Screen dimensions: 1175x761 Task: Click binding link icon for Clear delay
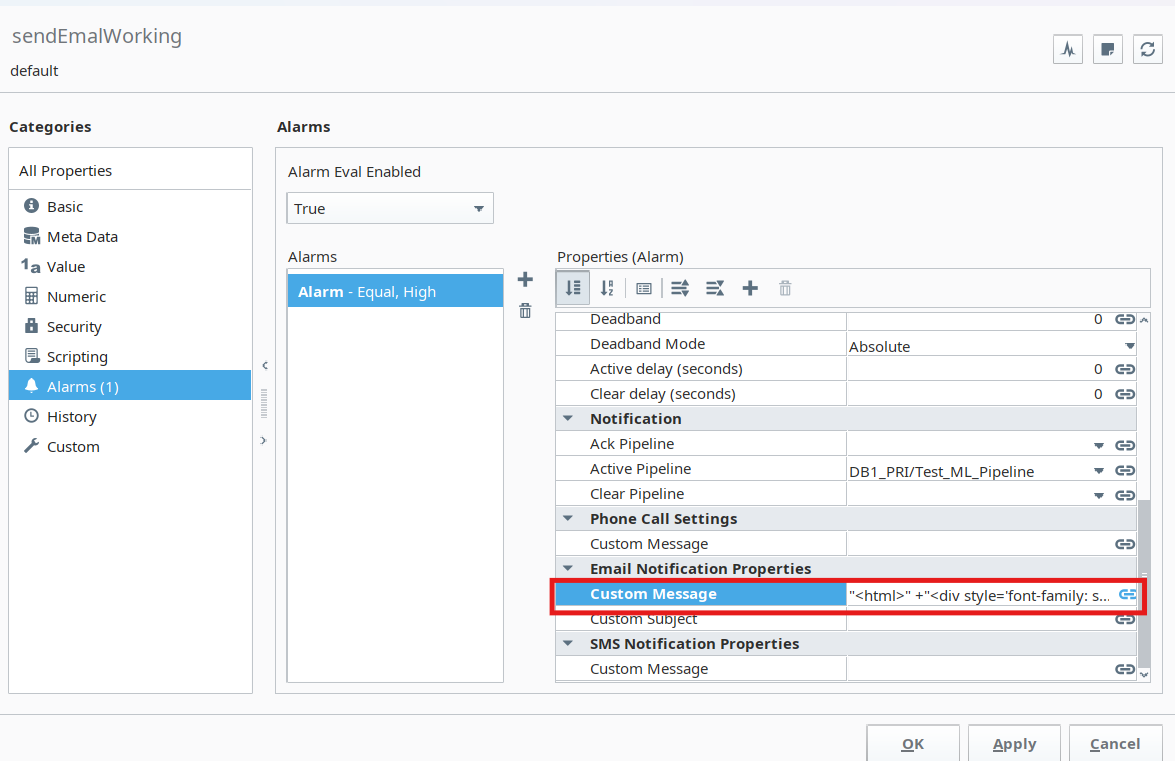click(1125, 394)
